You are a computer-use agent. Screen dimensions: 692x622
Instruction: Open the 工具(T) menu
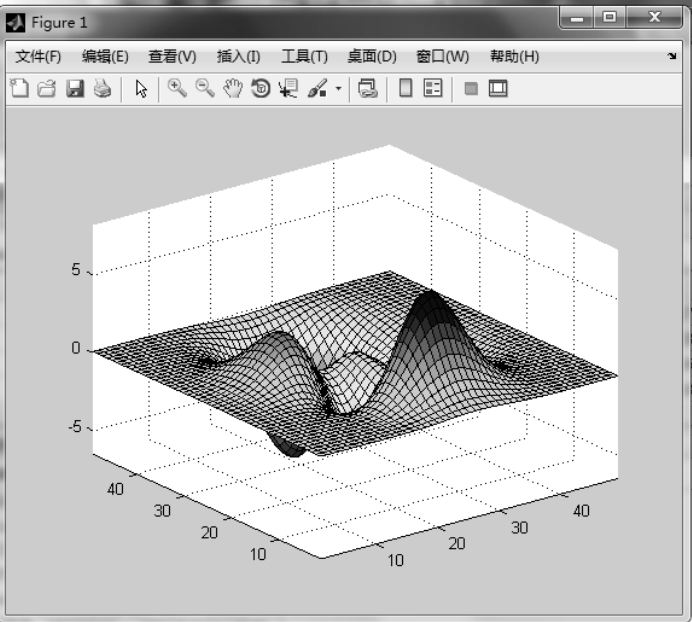click(304, 57)
